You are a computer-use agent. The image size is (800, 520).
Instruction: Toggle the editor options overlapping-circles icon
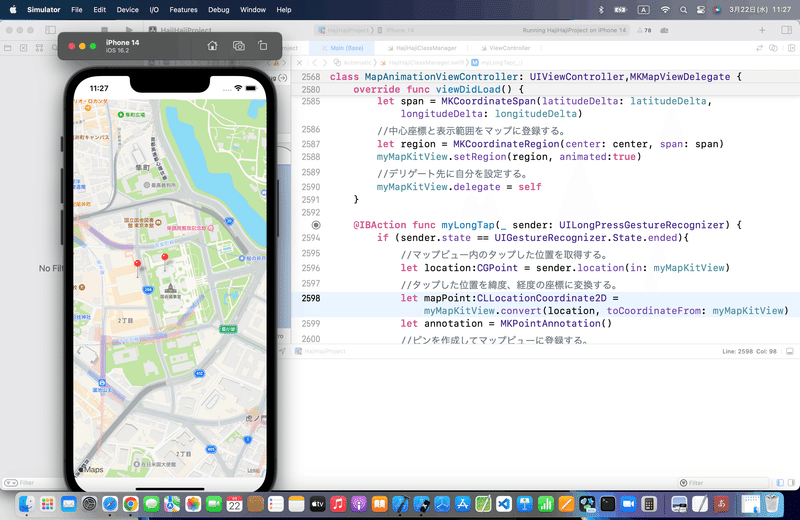click(773, 48)
